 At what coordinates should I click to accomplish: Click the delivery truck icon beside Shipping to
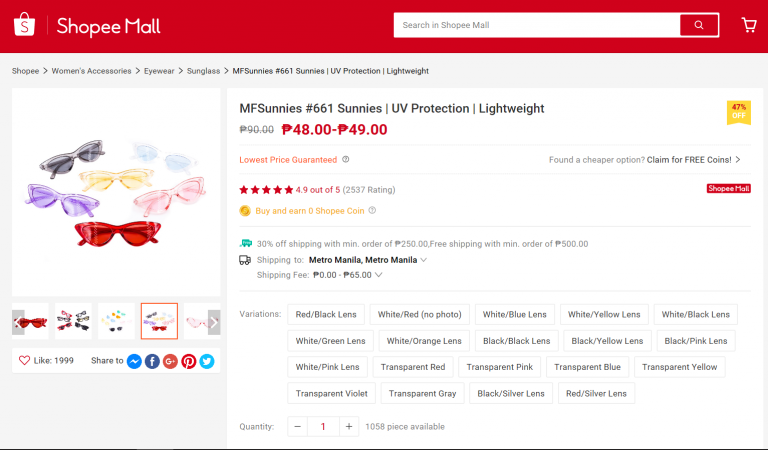coord(245,260)
